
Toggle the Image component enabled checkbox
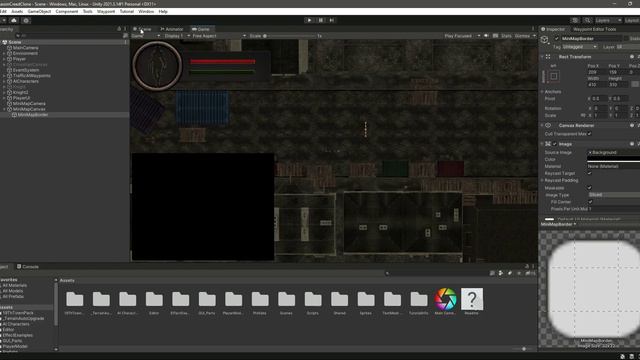pyautogui.click(x=555, y=144)
